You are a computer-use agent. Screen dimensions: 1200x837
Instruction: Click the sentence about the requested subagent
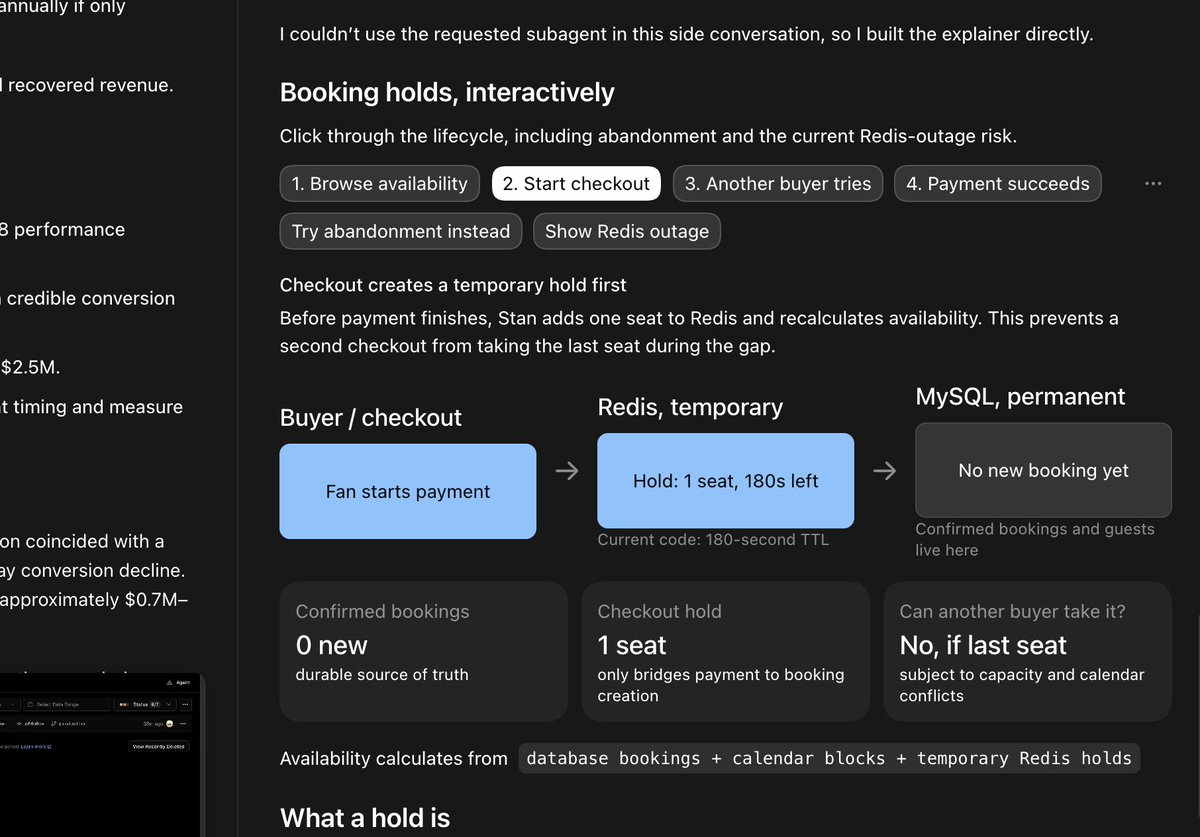(x=686, y=34)
